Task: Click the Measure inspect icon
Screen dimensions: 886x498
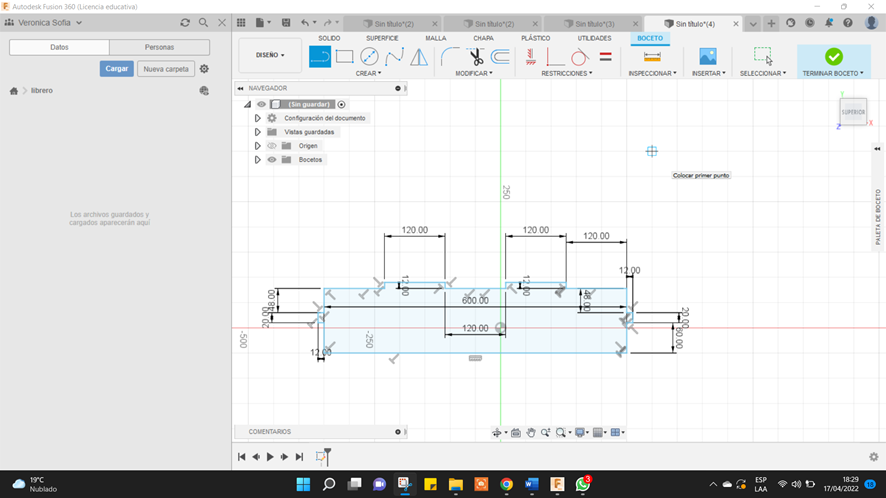Action: [652, 57]
